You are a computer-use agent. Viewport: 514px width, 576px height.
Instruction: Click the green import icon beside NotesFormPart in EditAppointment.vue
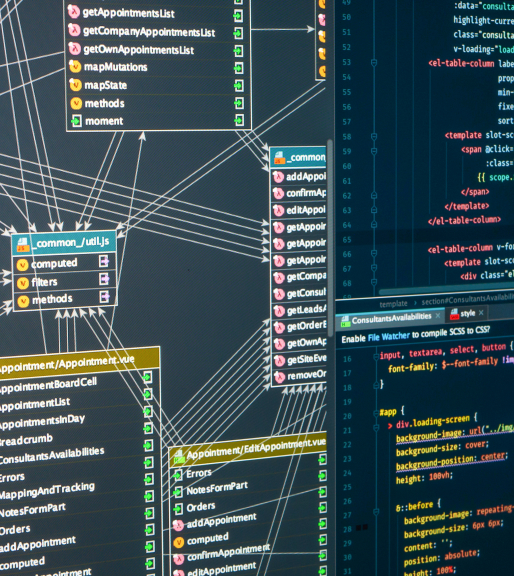click(x=178, y=492)
